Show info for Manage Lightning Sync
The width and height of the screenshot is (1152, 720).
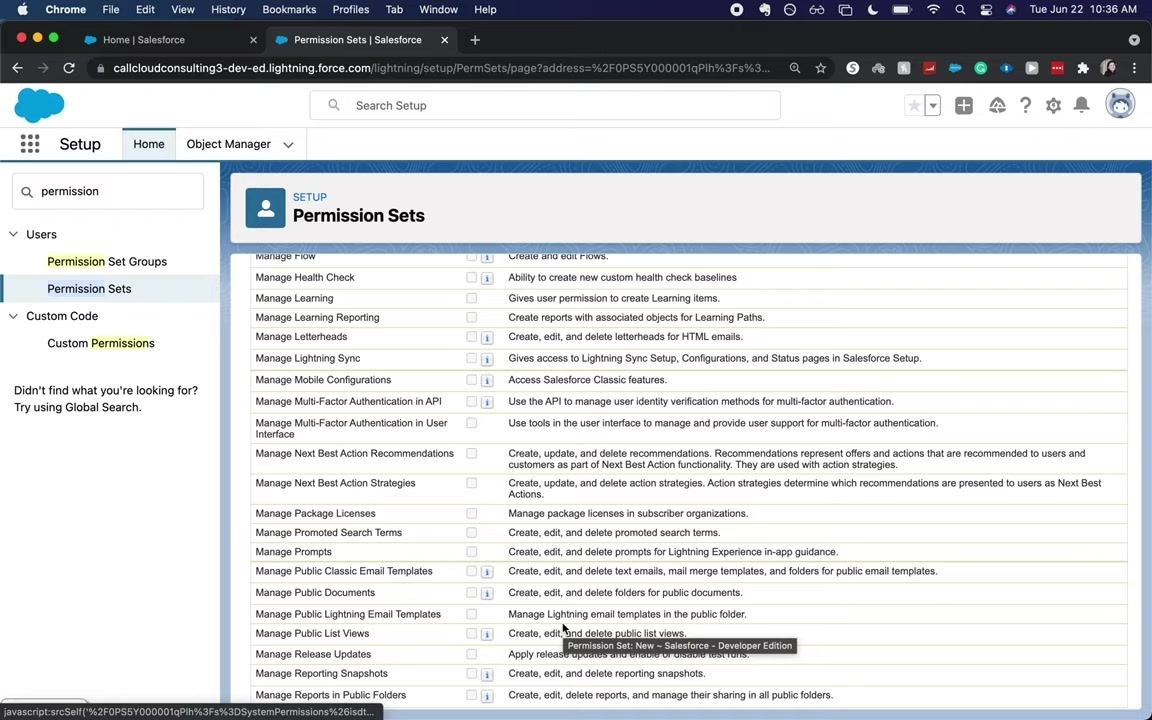tap(487, 359)
